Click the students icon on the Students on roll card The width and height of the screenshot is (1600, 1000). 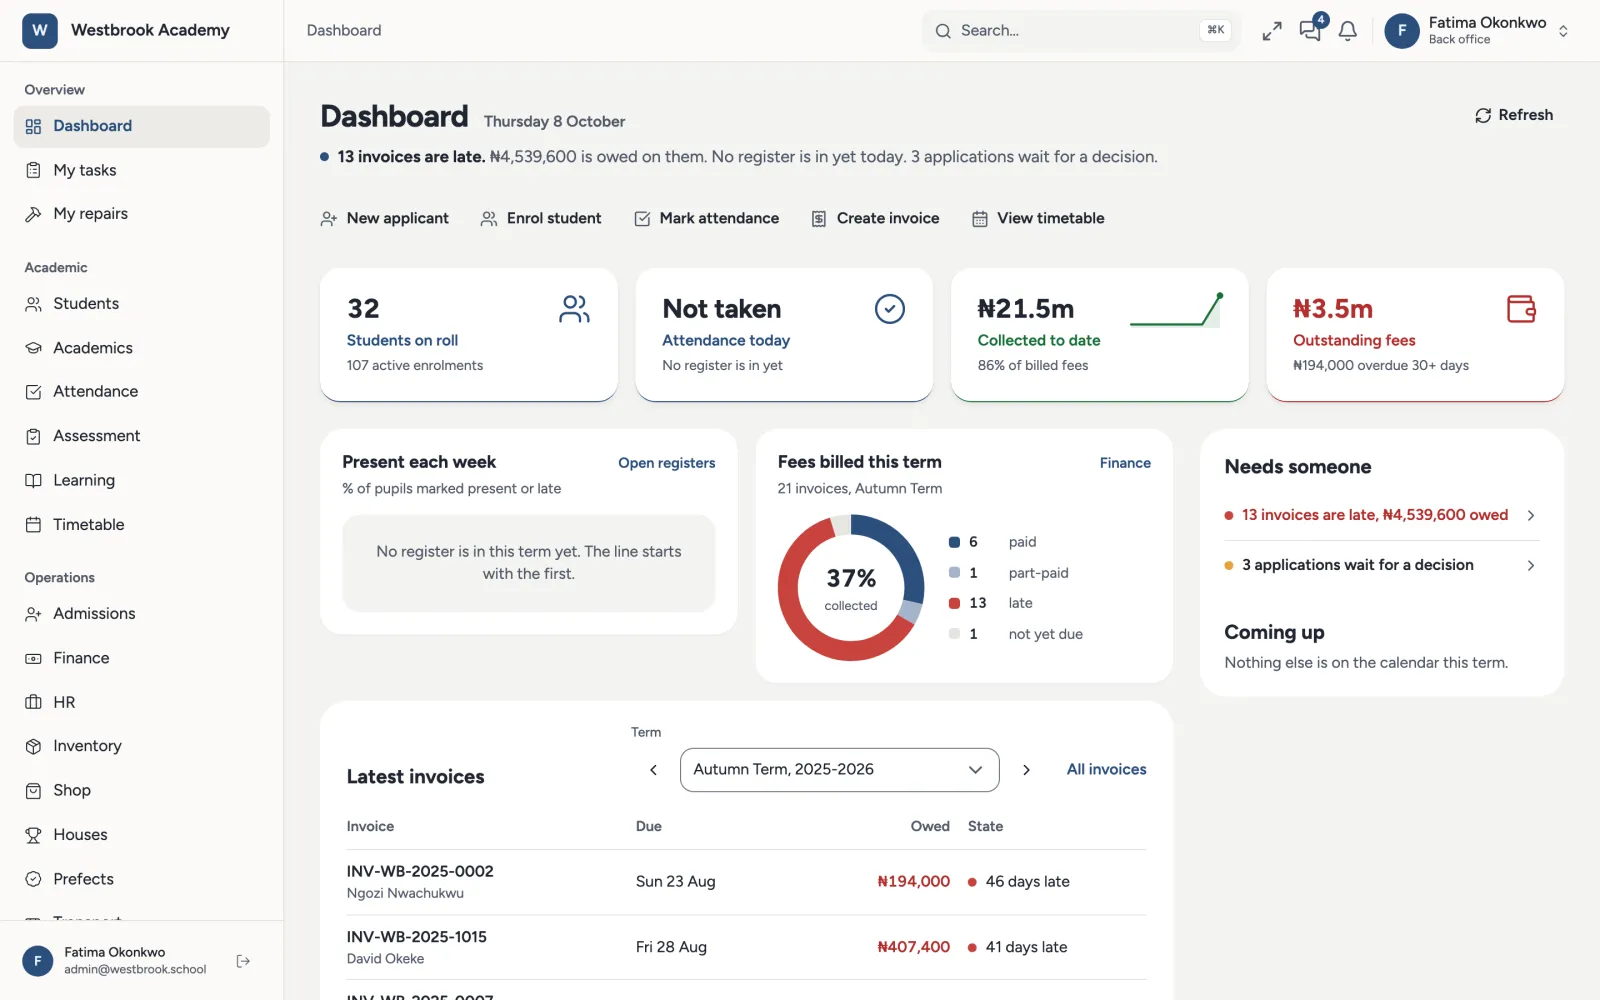click(574, 309)
